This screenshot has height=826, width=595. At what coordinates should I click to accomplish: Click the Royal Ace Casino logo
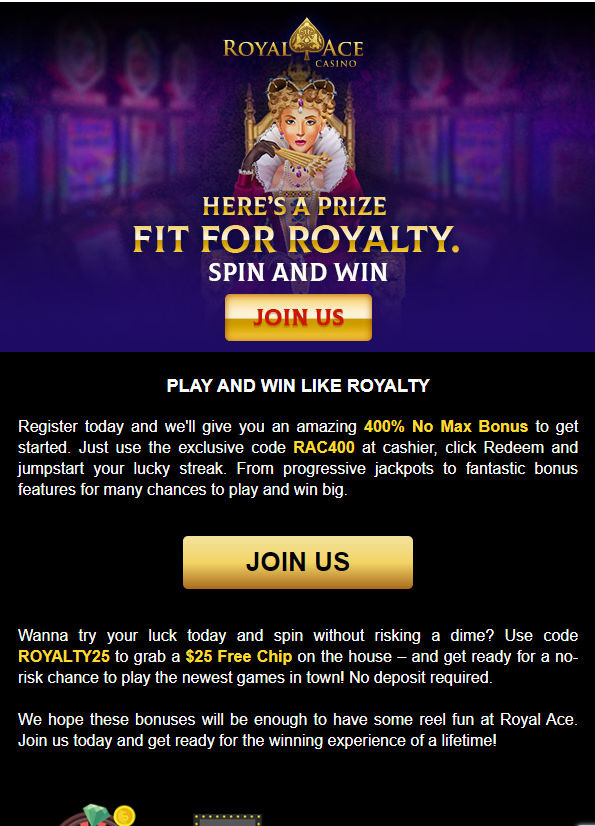[x=294, y=44]
